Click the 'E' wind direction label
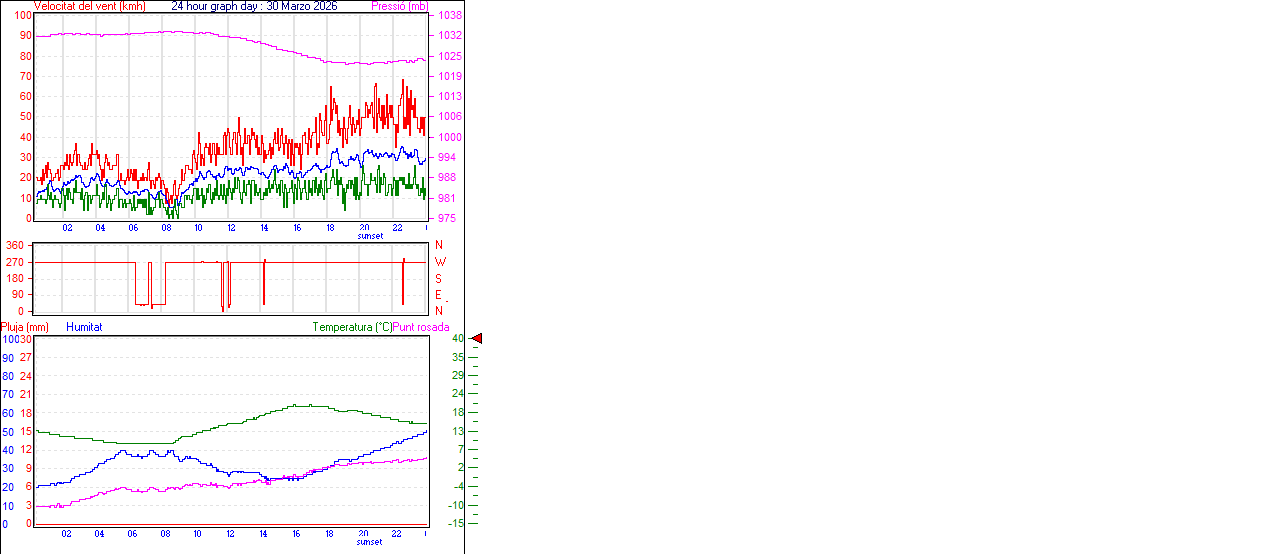The image size is (1280, 554). (x=438, y=295)
